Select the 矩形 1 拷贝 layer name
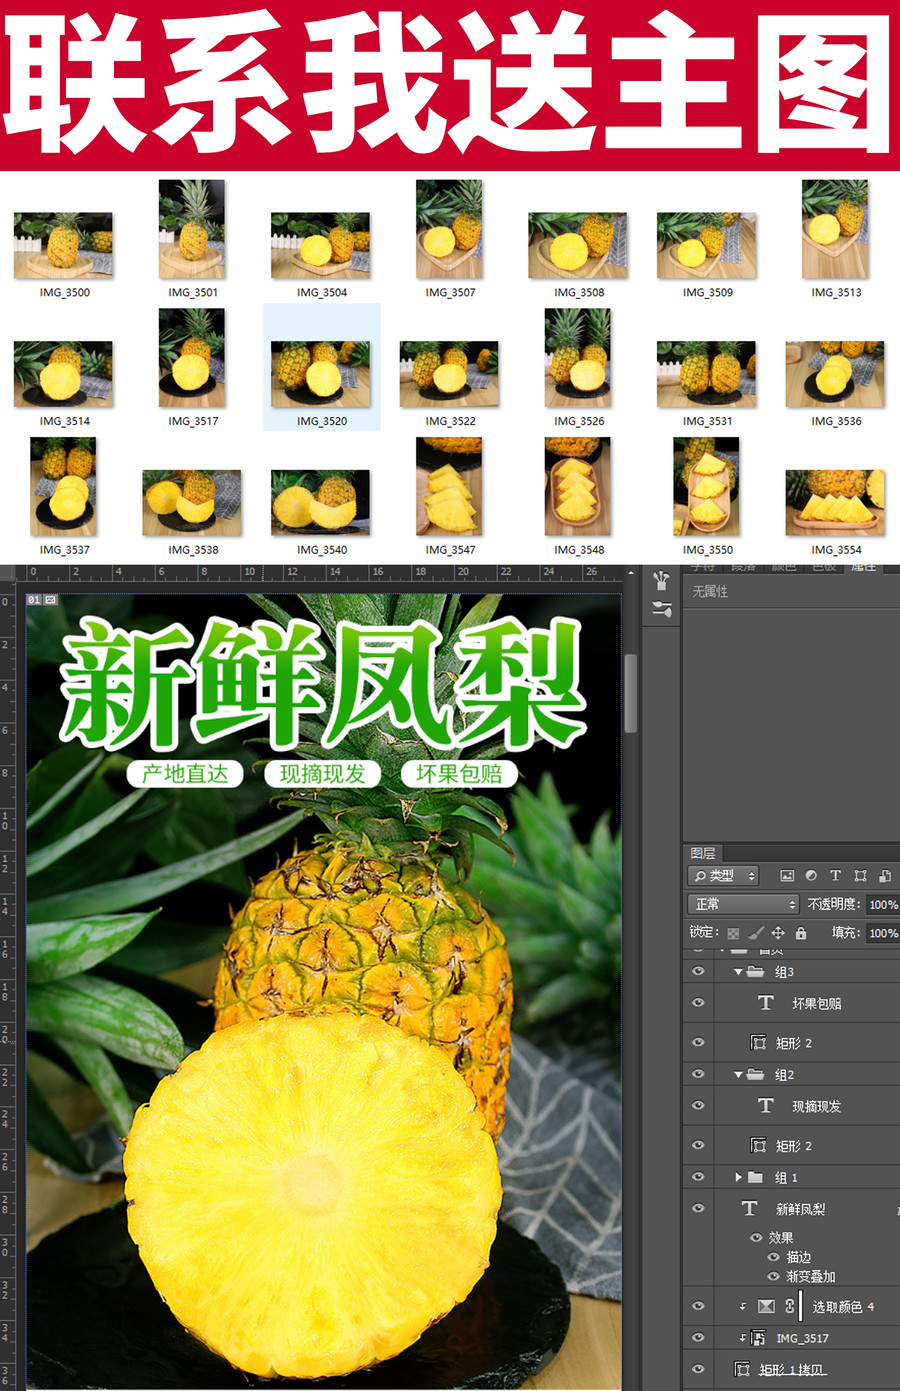 792,1370
